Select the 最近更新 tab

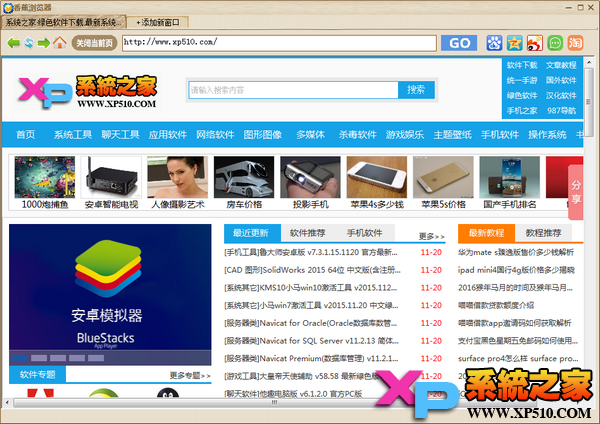252,233
